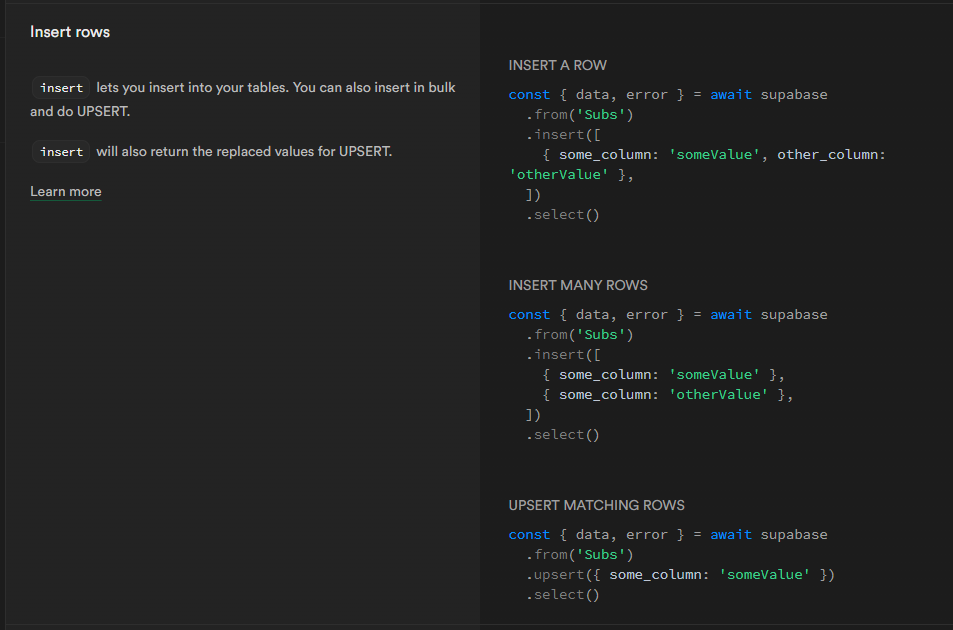Click .select() under UPSERT MATCHING ROWS
Viewport: 953px width, 630px height.
click(x=562, y=594)
